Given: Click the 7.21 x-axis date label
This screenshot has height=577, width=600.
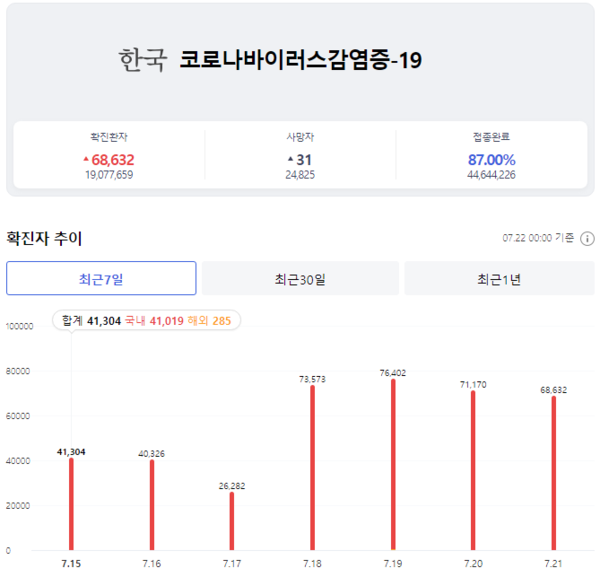Looking at the screenshot, I should tap(553, 564).
